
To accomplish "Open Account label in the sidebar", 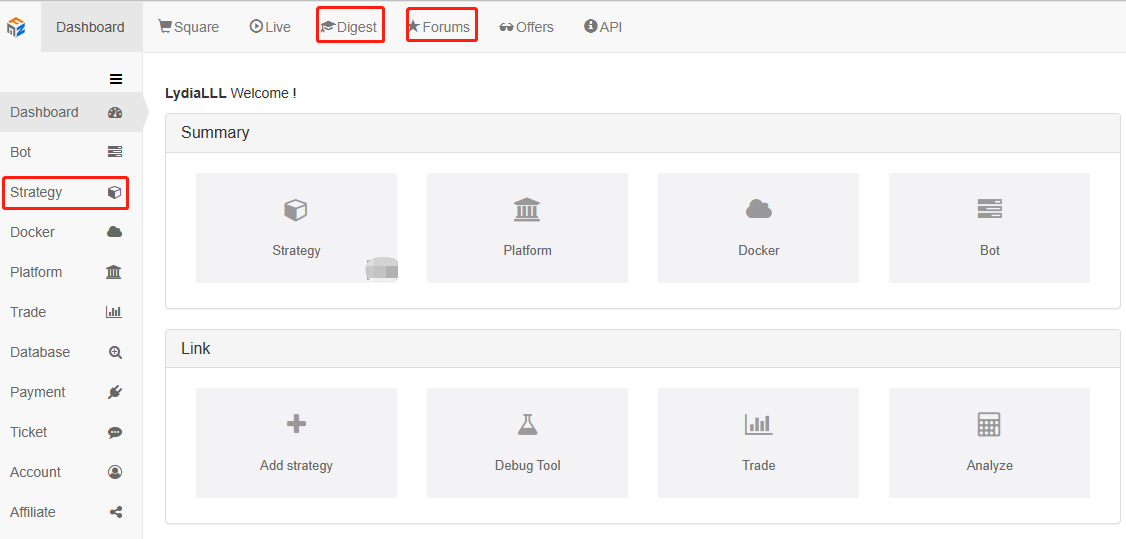I will [35, 472].
